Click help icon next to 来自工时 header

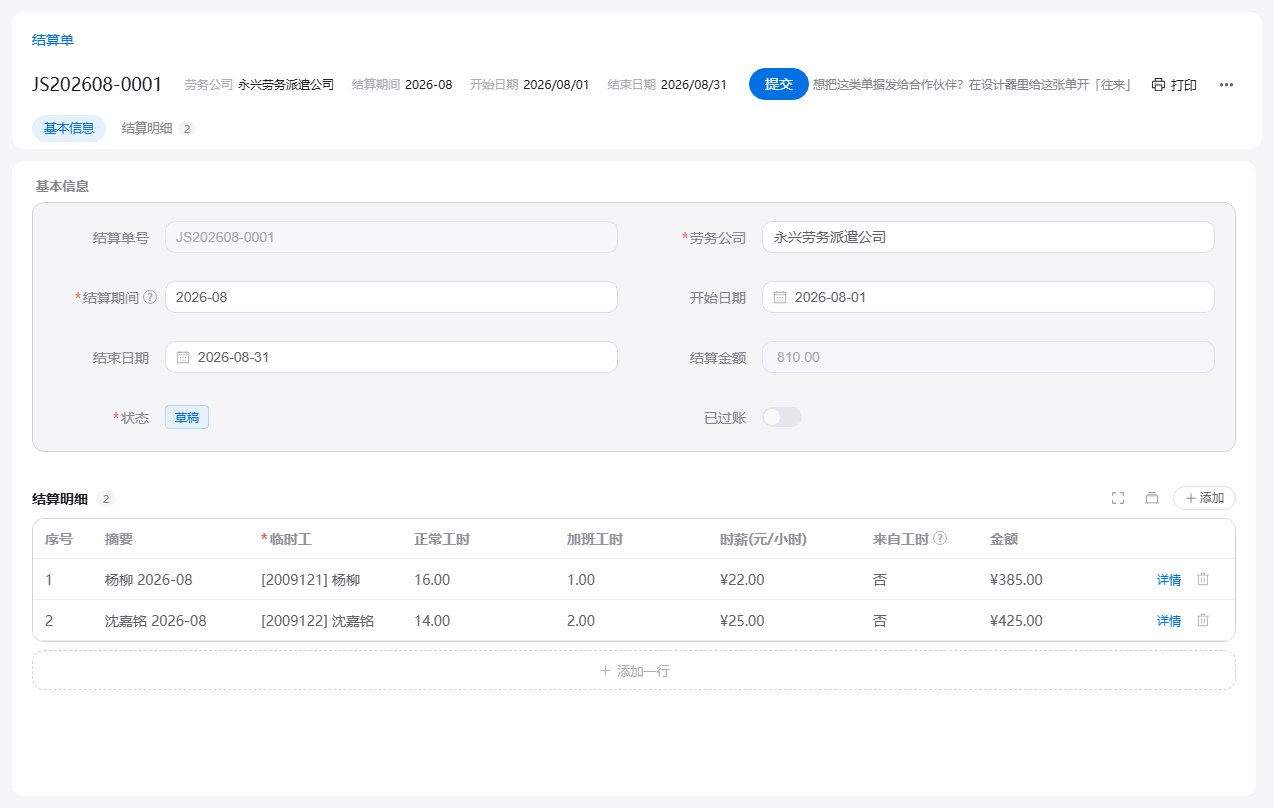click(x=940, y=538)
